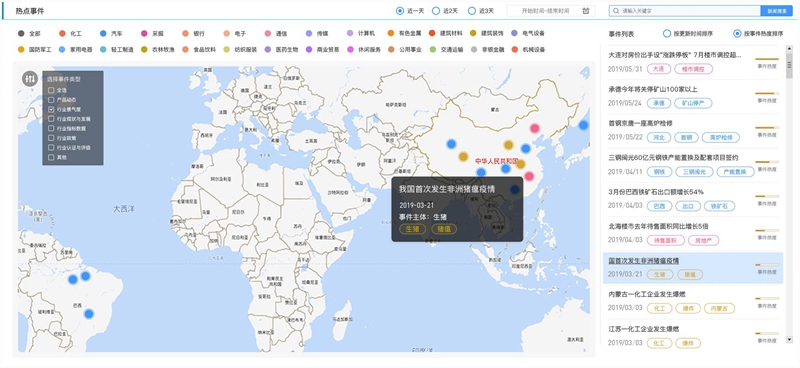Select the blue marker near Japan
Screen dimensions: 800x368
tap(583, 125)
